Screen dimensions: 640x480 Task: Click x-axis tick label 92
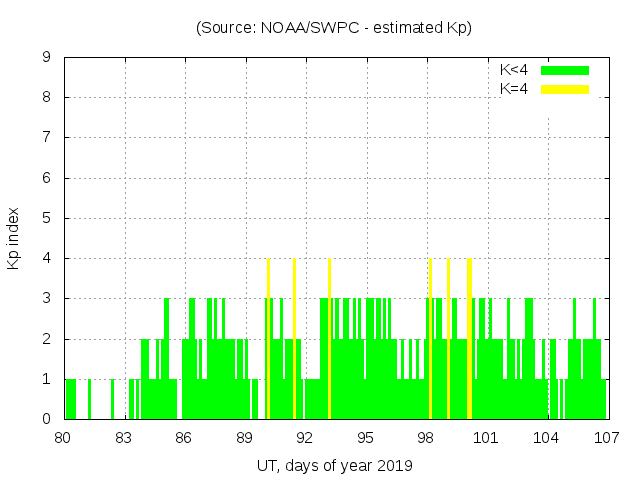[305, 437]
